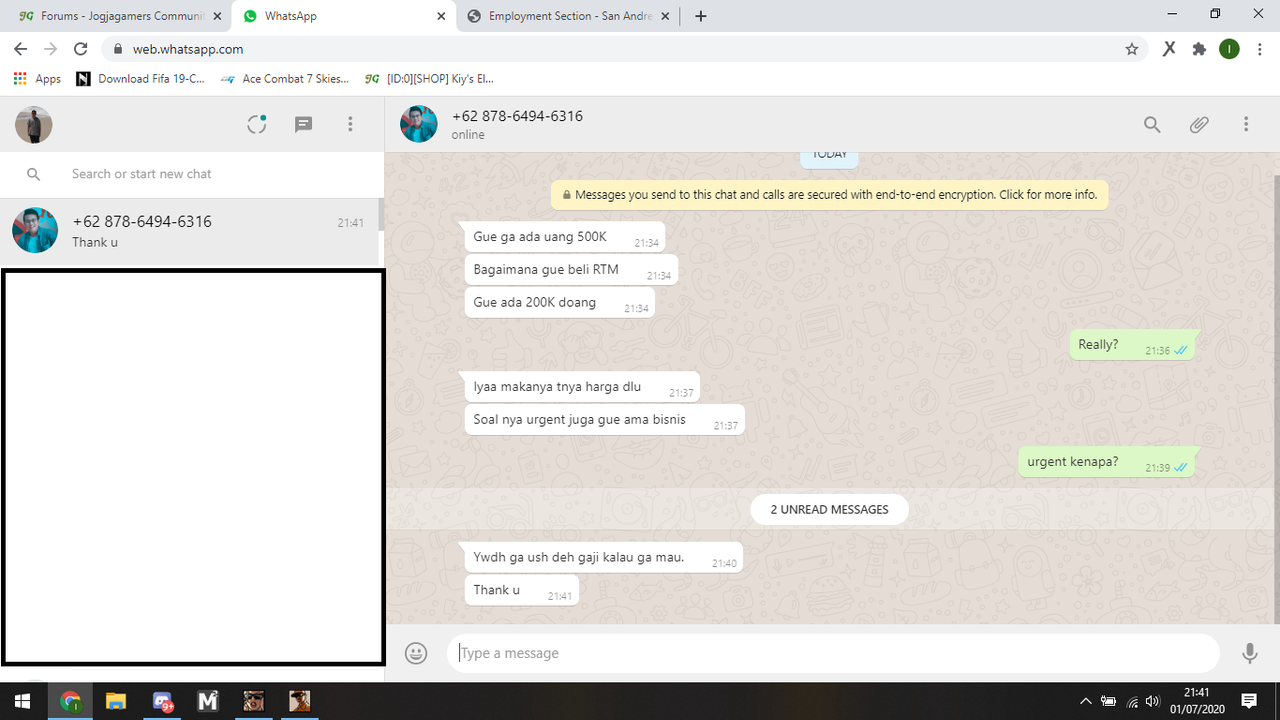
Task: Open the +62 878-6494-6316 chat in the list
Action: point(190,231)
